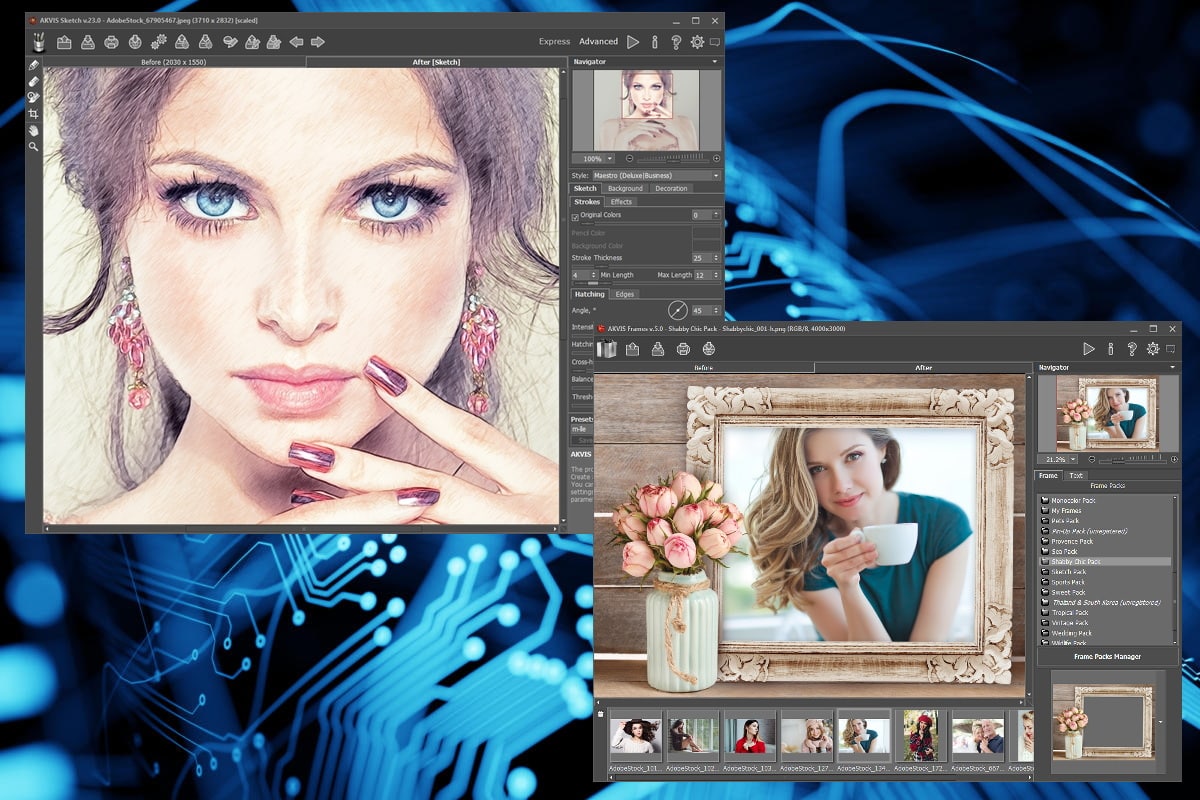This screenshot has height=800, width=1200.
Task: Click the redo forward arrow in Sketch
Action: pyautogui.click(x=318, y=42)
